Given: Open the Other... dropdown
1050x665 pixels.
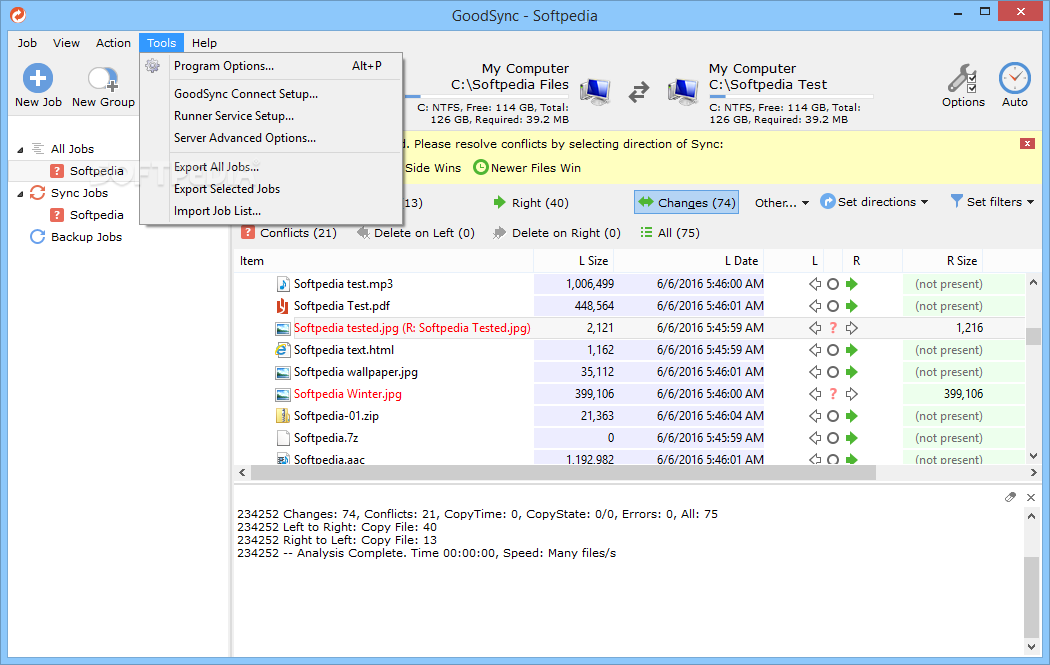Looking at the screenshot, I should click(781, 202).
